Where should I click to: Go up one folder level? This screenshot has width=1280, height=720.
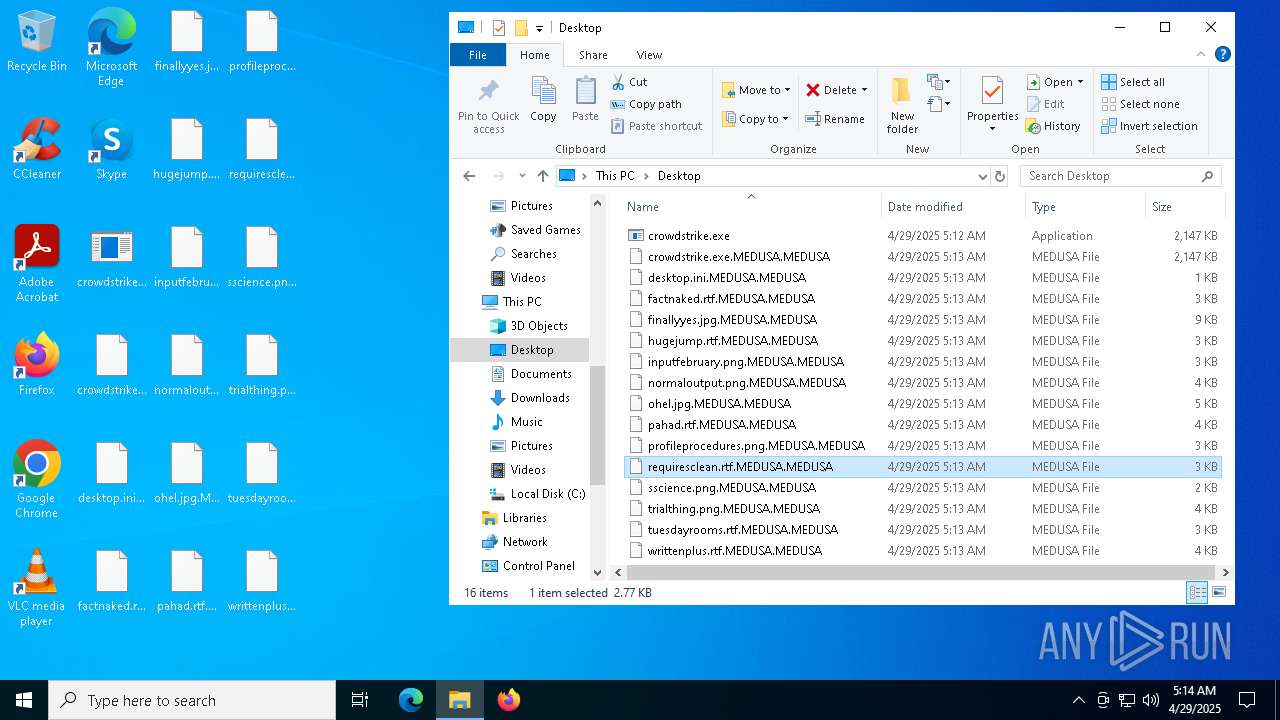542,176
